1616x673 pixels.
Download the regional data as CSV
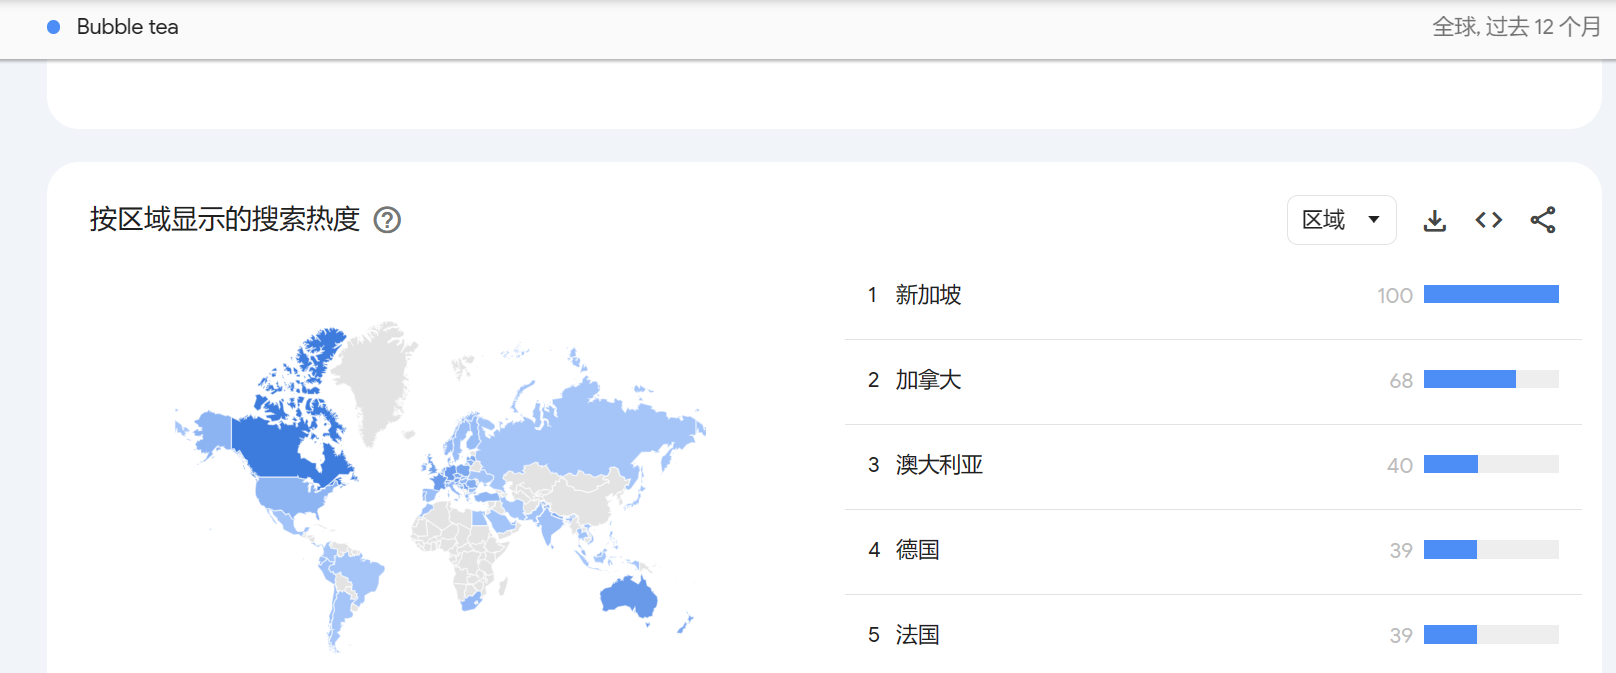(x=1434, y=220)
